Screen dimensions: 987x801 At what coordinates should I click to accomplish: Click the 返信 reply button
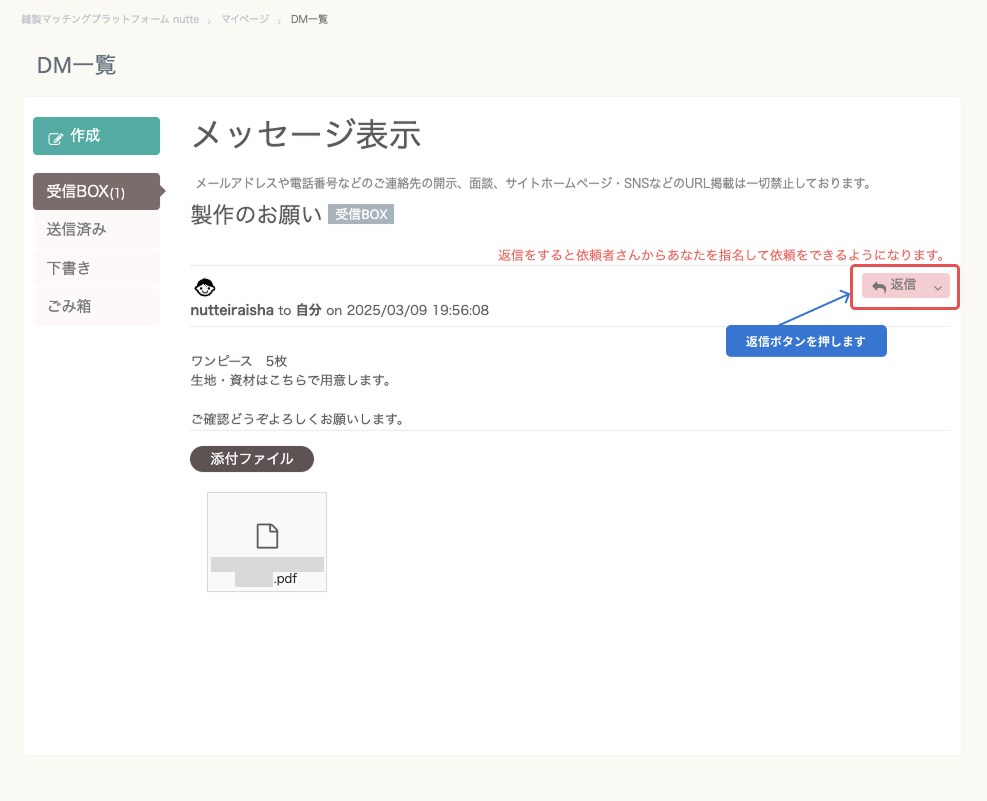pos(905,286)
